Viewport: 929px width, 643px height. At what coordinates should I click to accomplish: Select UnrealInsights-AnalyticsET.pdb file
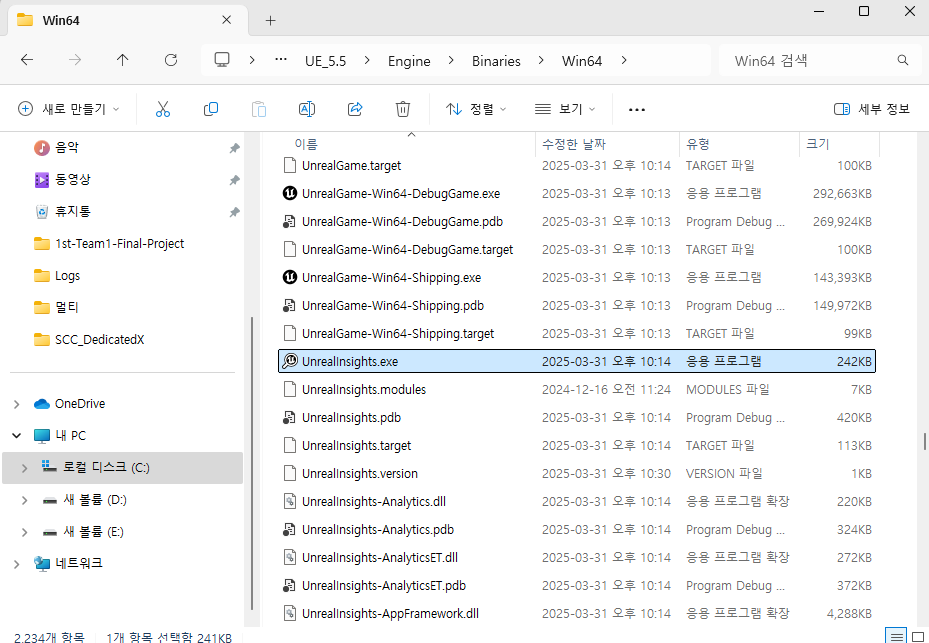[x=576, y=586]
